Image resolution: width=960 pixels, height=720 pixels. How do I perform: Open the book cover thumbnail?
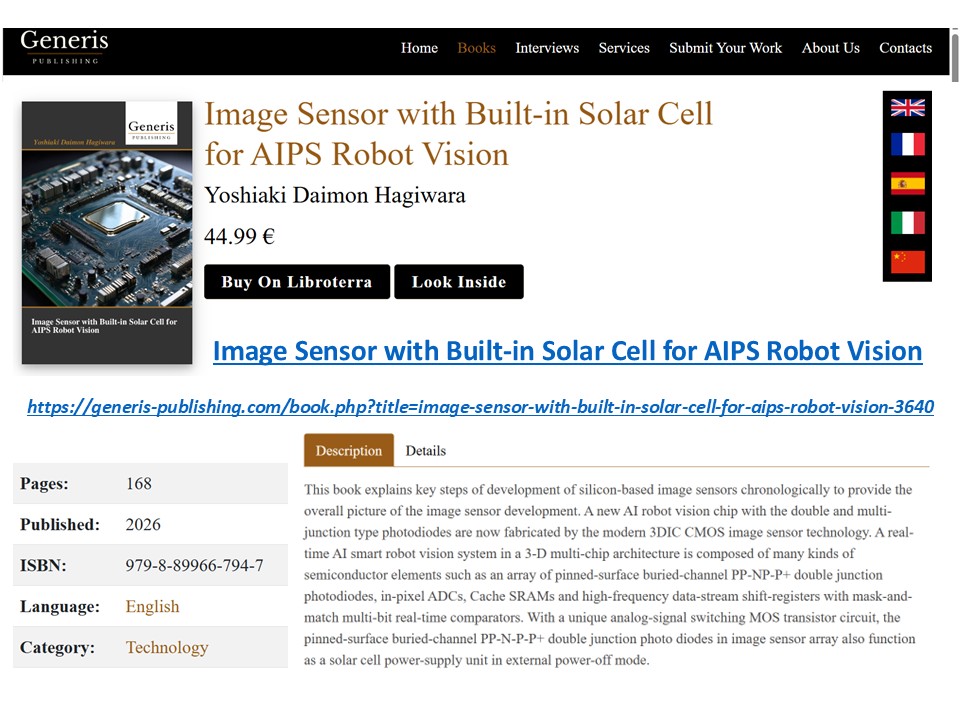107,233
